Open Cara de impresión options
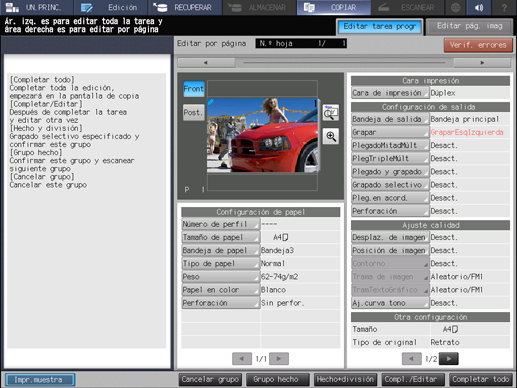Viewport: 517px width, 388px height. pos(390,93)
